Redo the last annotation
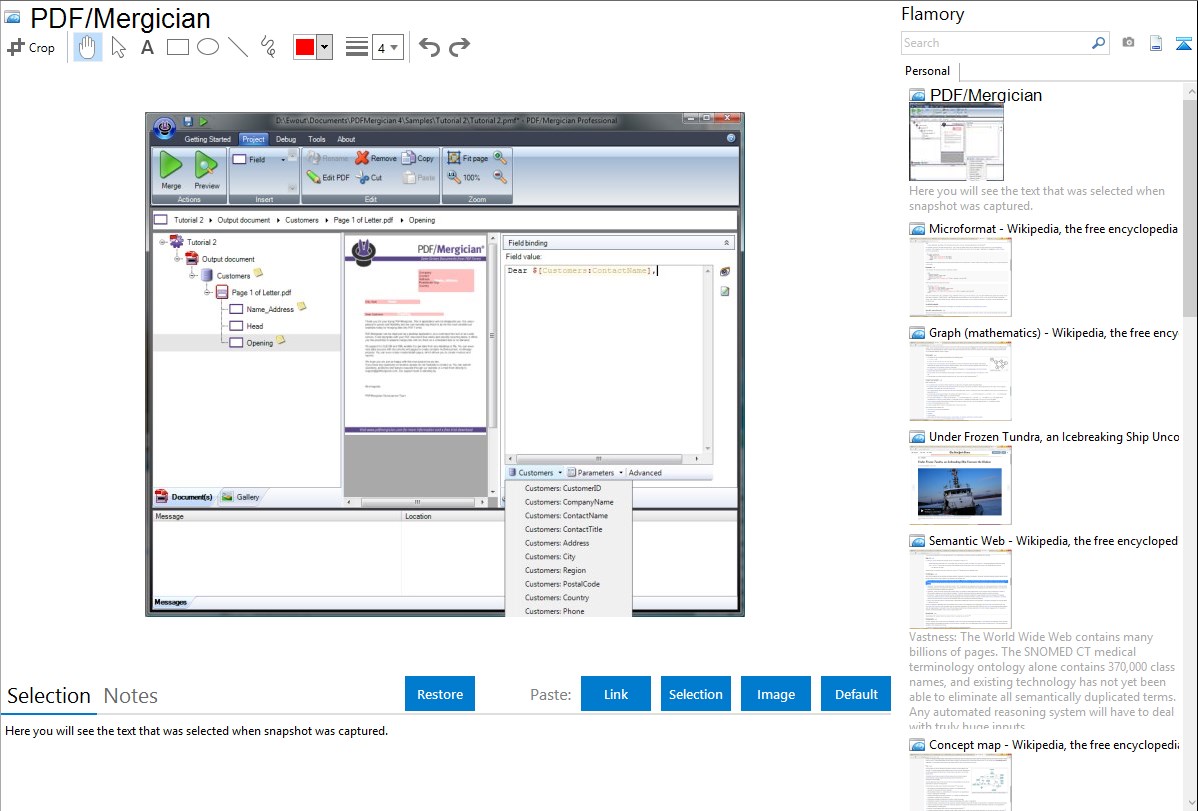Screen dimensions: 1198x811 [x=459, y=47]
